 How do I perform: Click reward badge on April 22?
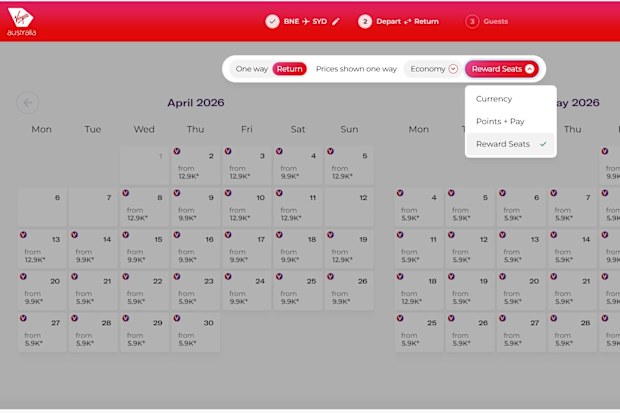126,277
